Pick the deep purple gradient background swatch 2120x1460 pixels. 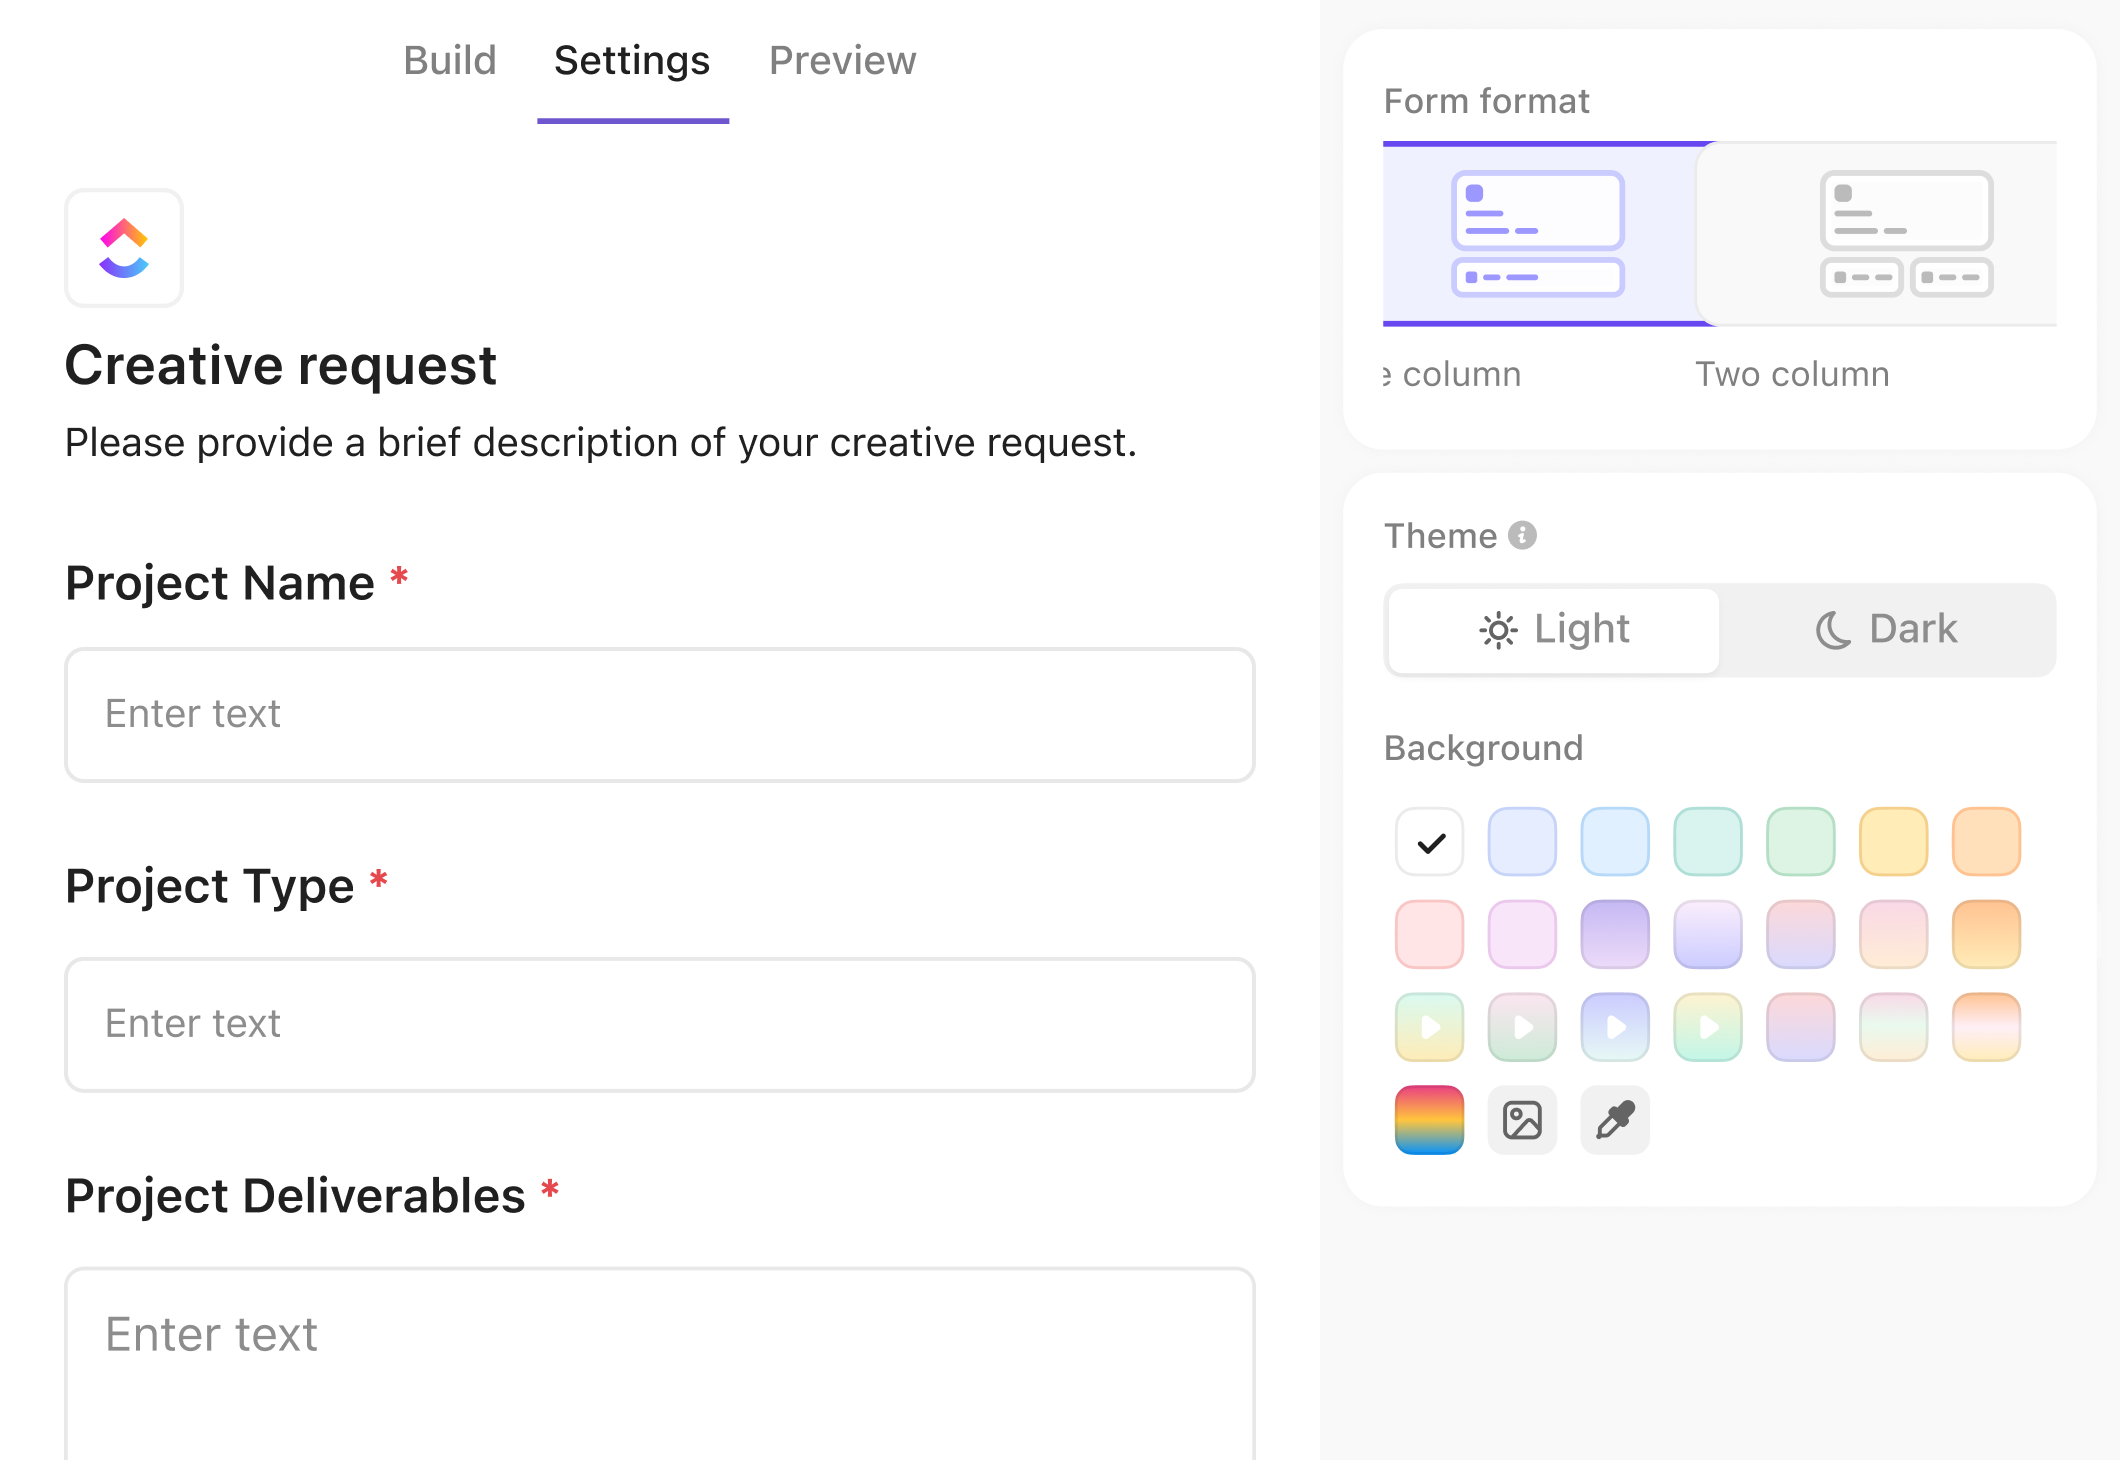click(x=1615, y=935)
